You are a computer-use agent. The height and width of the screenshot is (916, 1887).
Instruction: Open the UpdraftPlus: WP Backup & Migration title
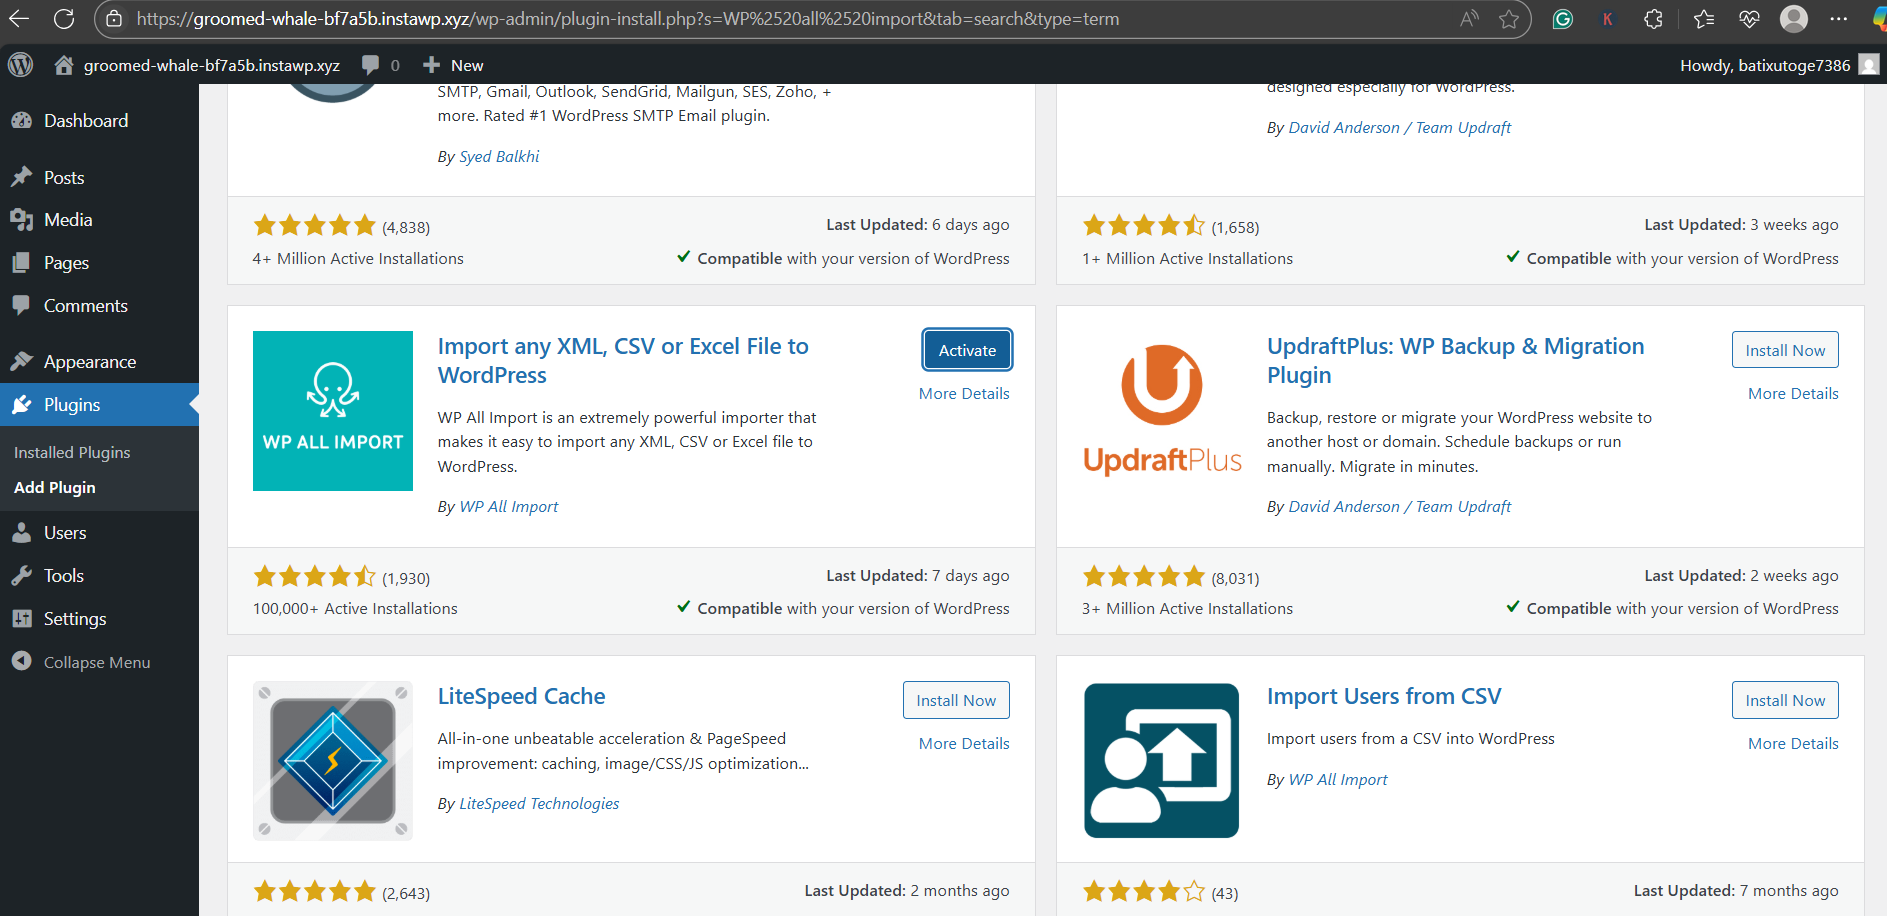1455,361
